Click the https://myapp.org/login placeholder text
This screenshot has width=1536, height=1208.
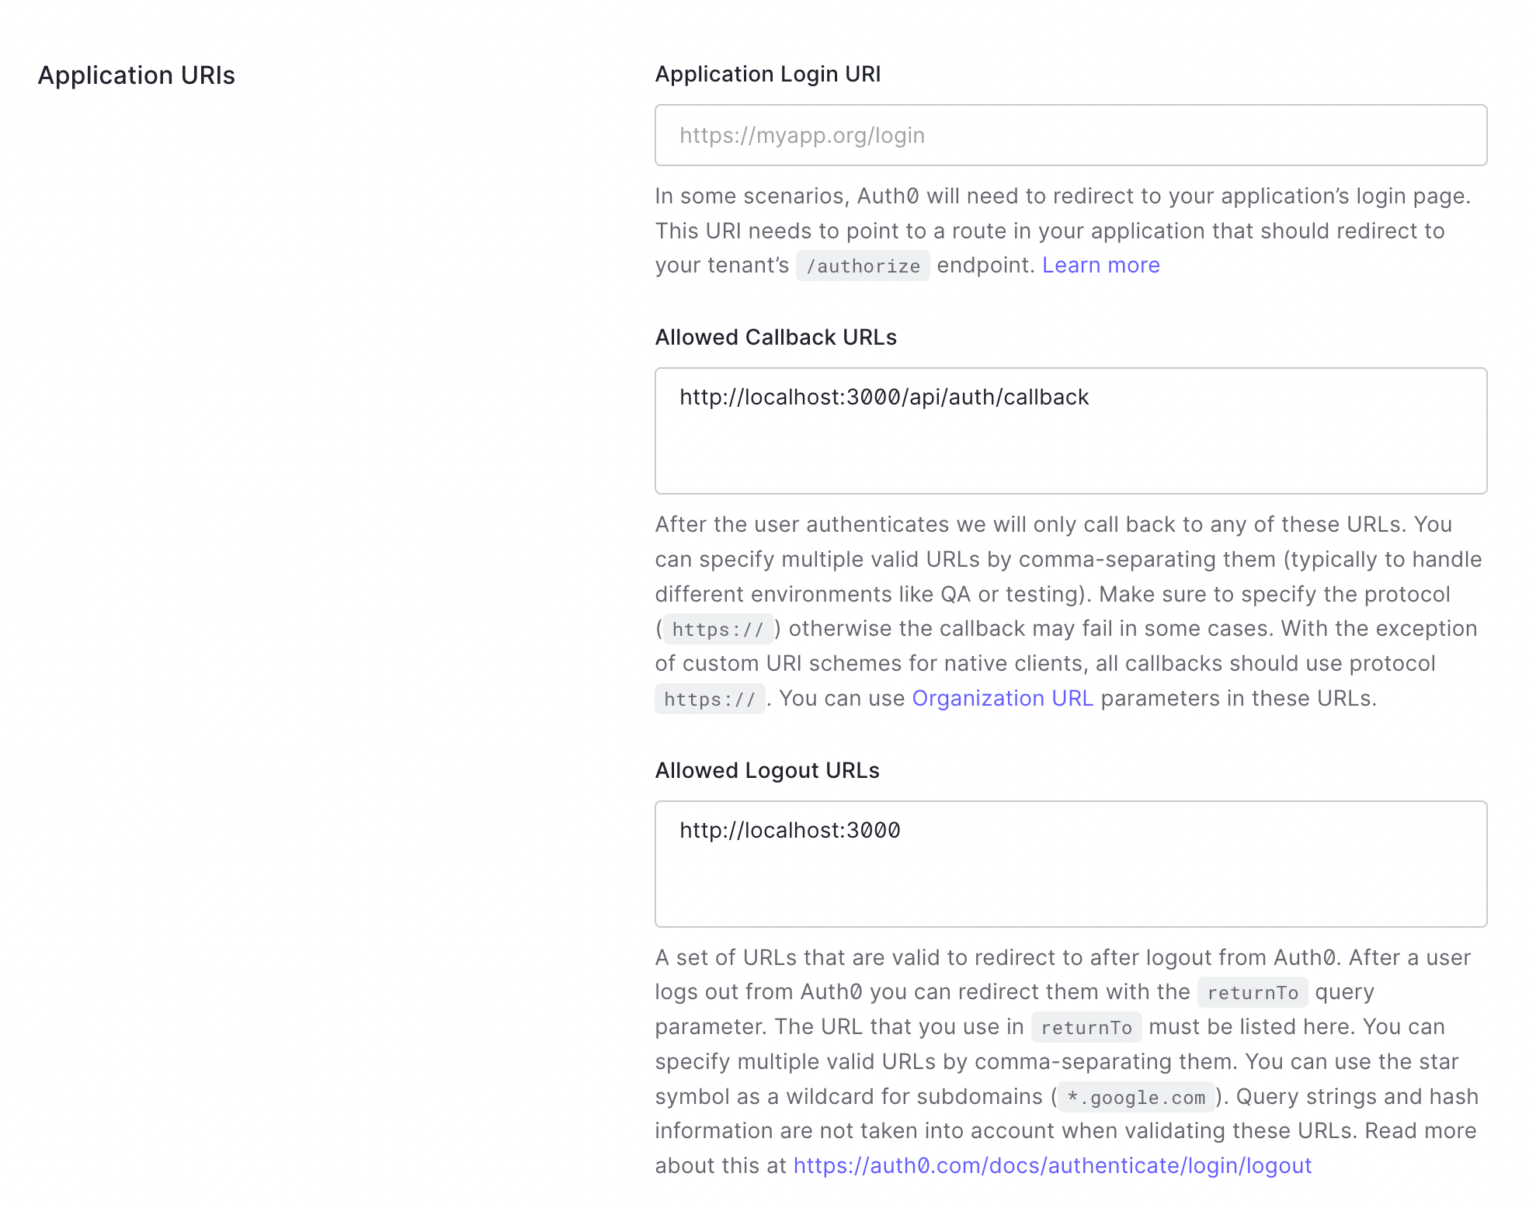801,135
